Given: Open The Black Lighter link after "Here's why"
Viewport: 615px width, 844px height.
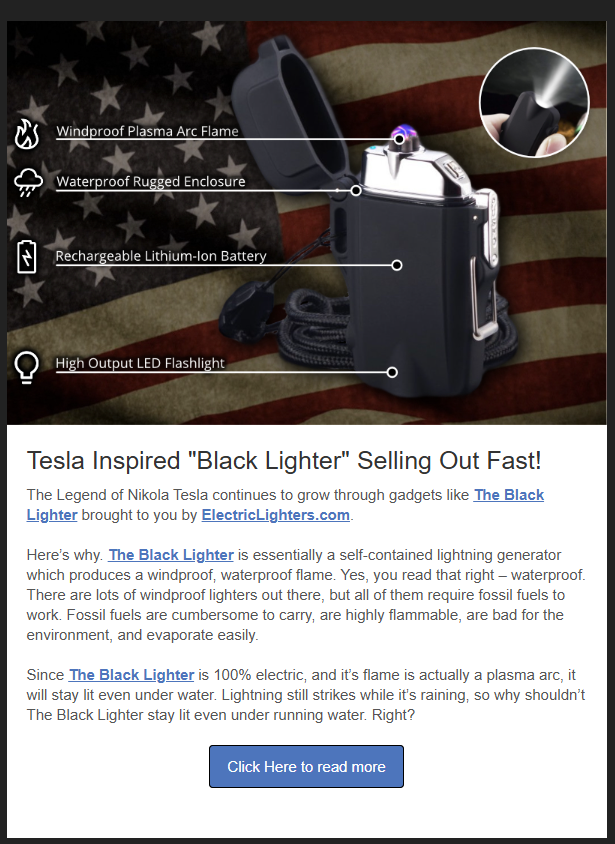Looking at the screenshot, I should point(171,554).
